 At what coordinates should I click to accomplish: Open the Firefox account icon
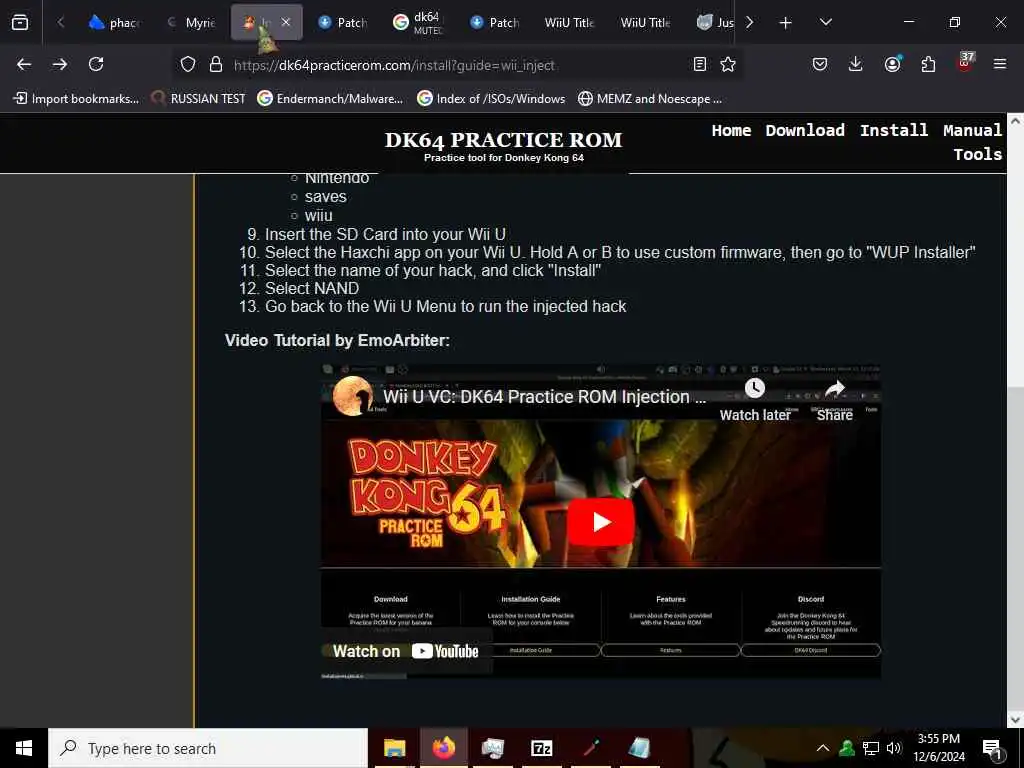pyautogui.click(x=892, y=64)
